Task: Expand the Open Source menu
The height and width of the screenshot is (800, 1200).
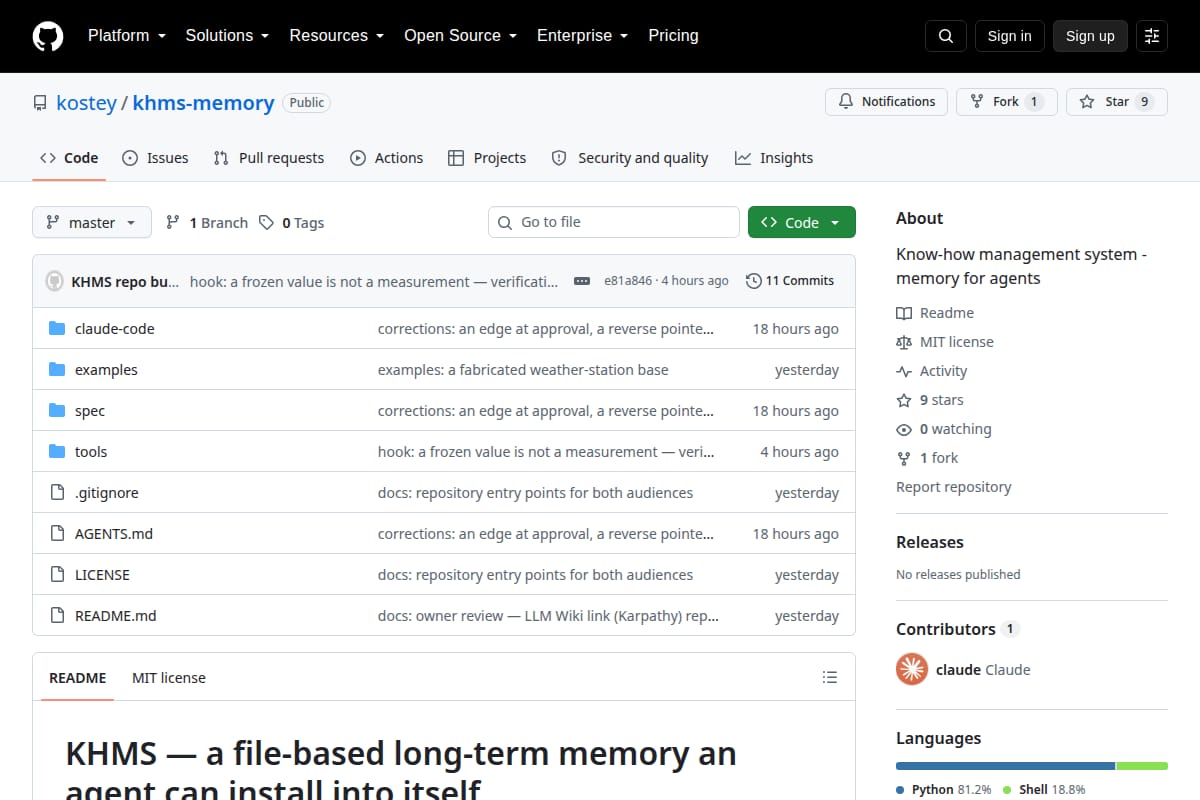Action: coord(460,36)
